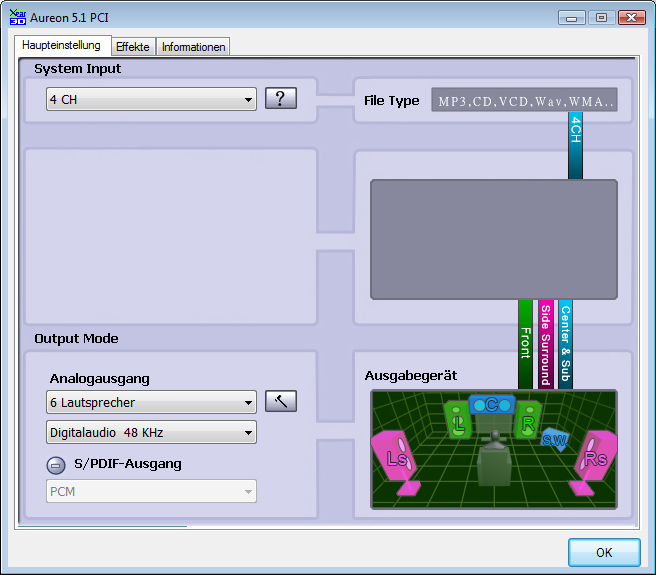Select the center C speaker icon

pos(492,404)
